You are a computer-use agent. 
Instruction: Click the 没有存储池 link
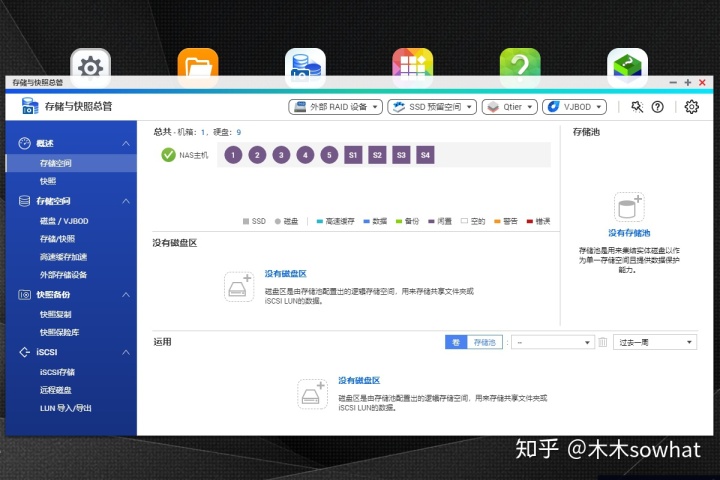point(629,233)
